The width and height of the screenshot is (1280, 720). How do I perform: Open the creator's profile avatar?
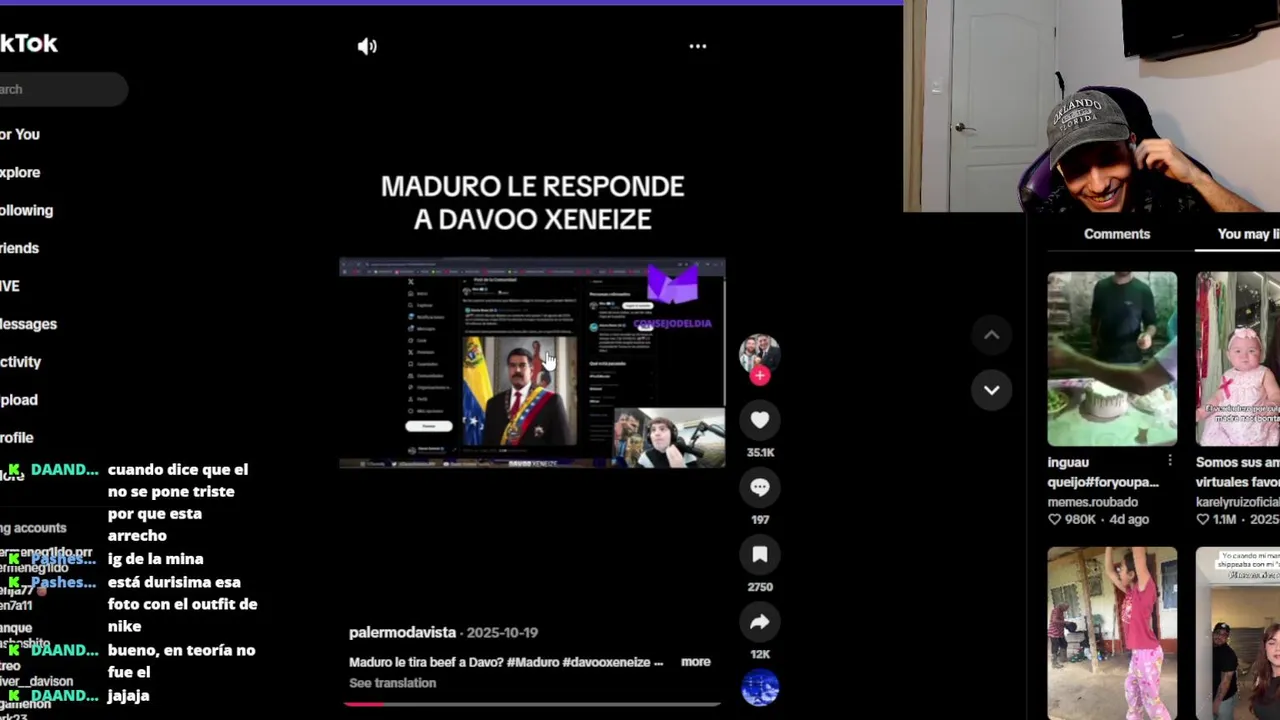tap(760, 353)
